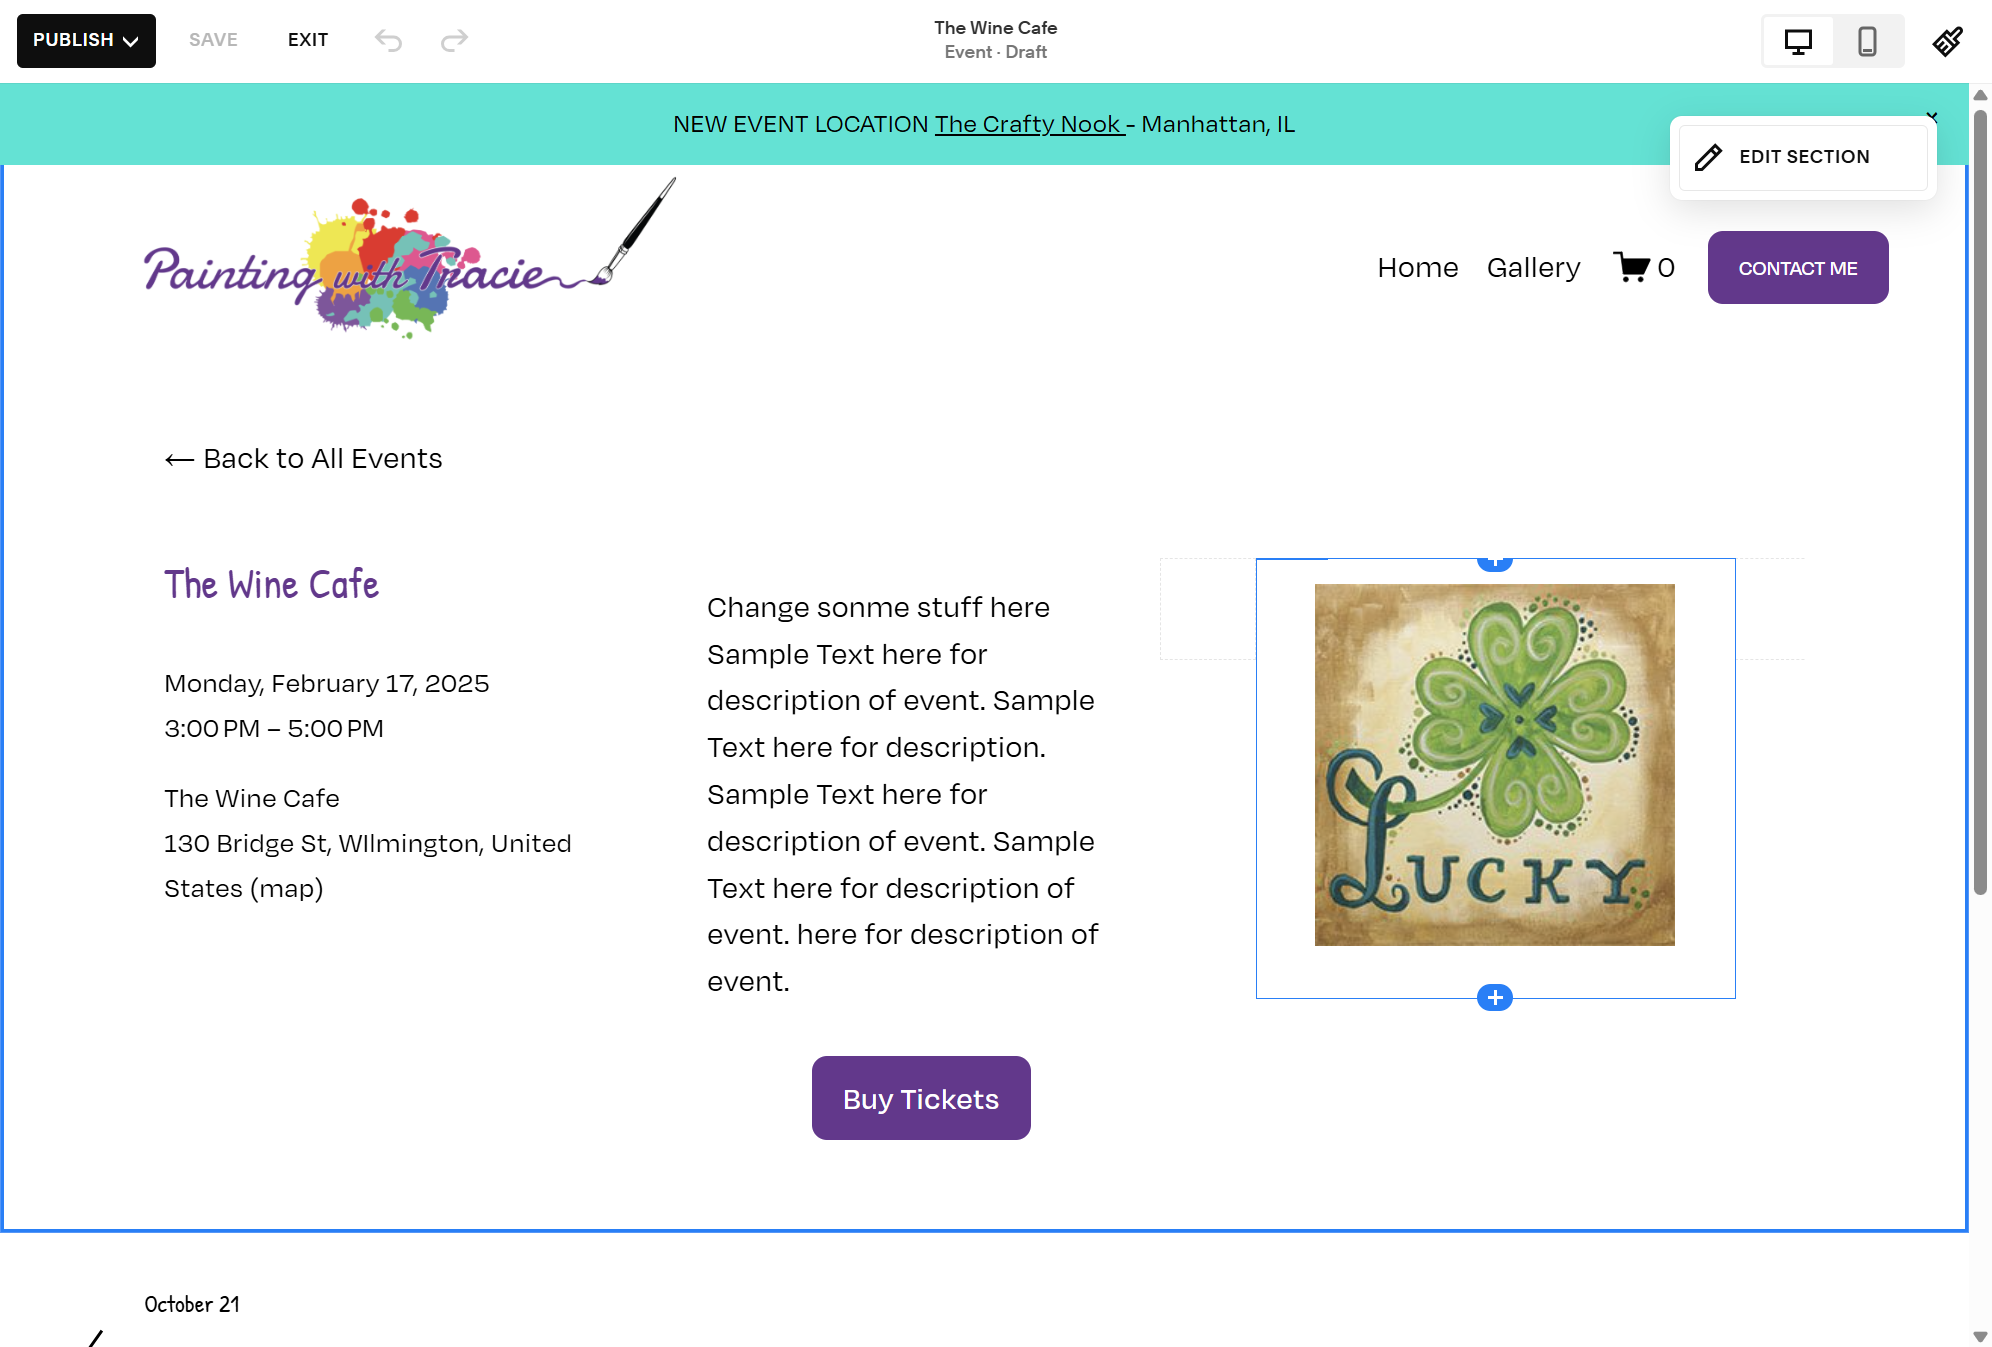Image resolution: width=1992 pixels, height=1347 pixels.
Task: Click the Buy Tickets button
Action: (921, 1099)
